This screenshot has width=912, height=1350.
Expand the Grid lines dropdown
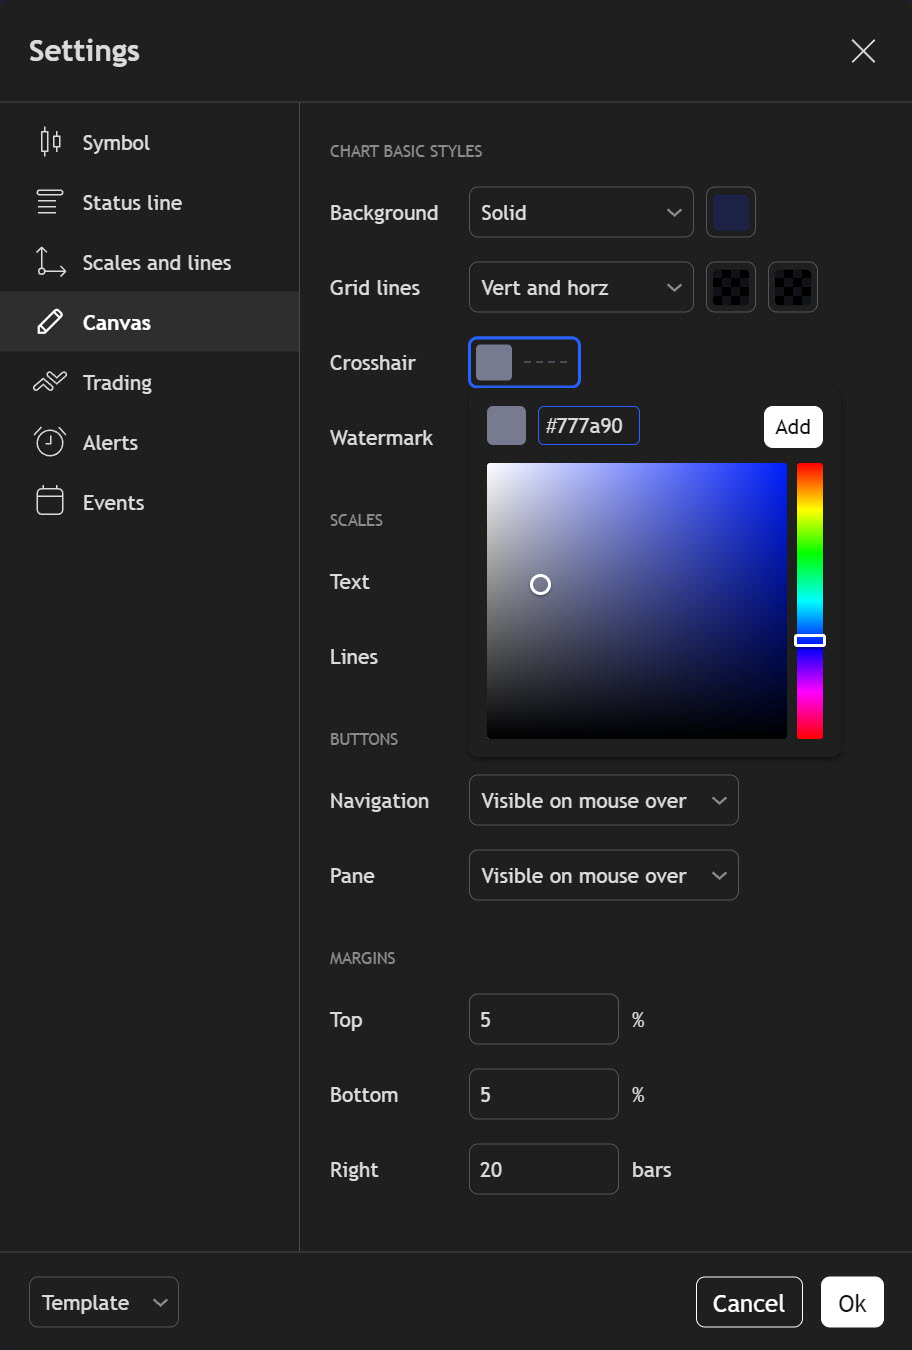pos(580,287)
